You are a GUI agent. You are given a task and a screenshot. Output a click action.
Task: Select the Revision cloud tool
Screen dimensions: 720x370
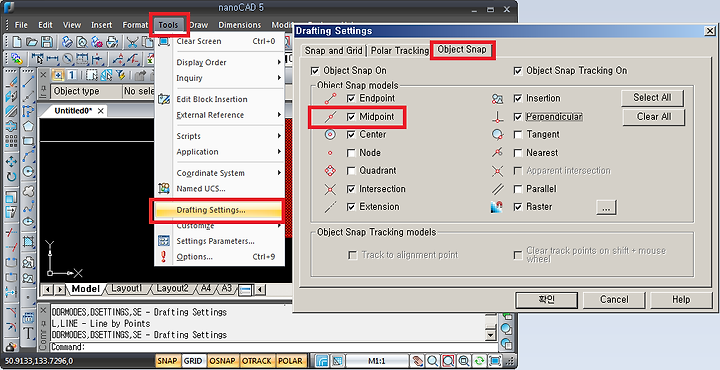click(28, 191)
